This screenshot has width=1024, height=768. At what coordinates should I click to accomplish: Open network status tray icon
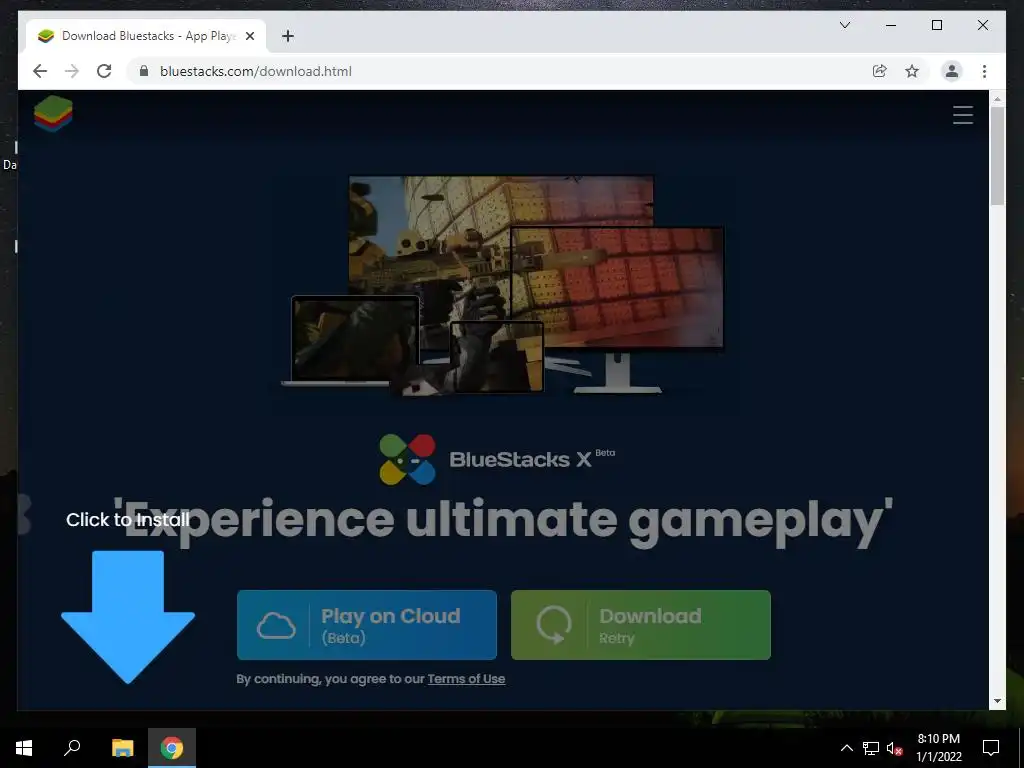(x=871, y=748)
